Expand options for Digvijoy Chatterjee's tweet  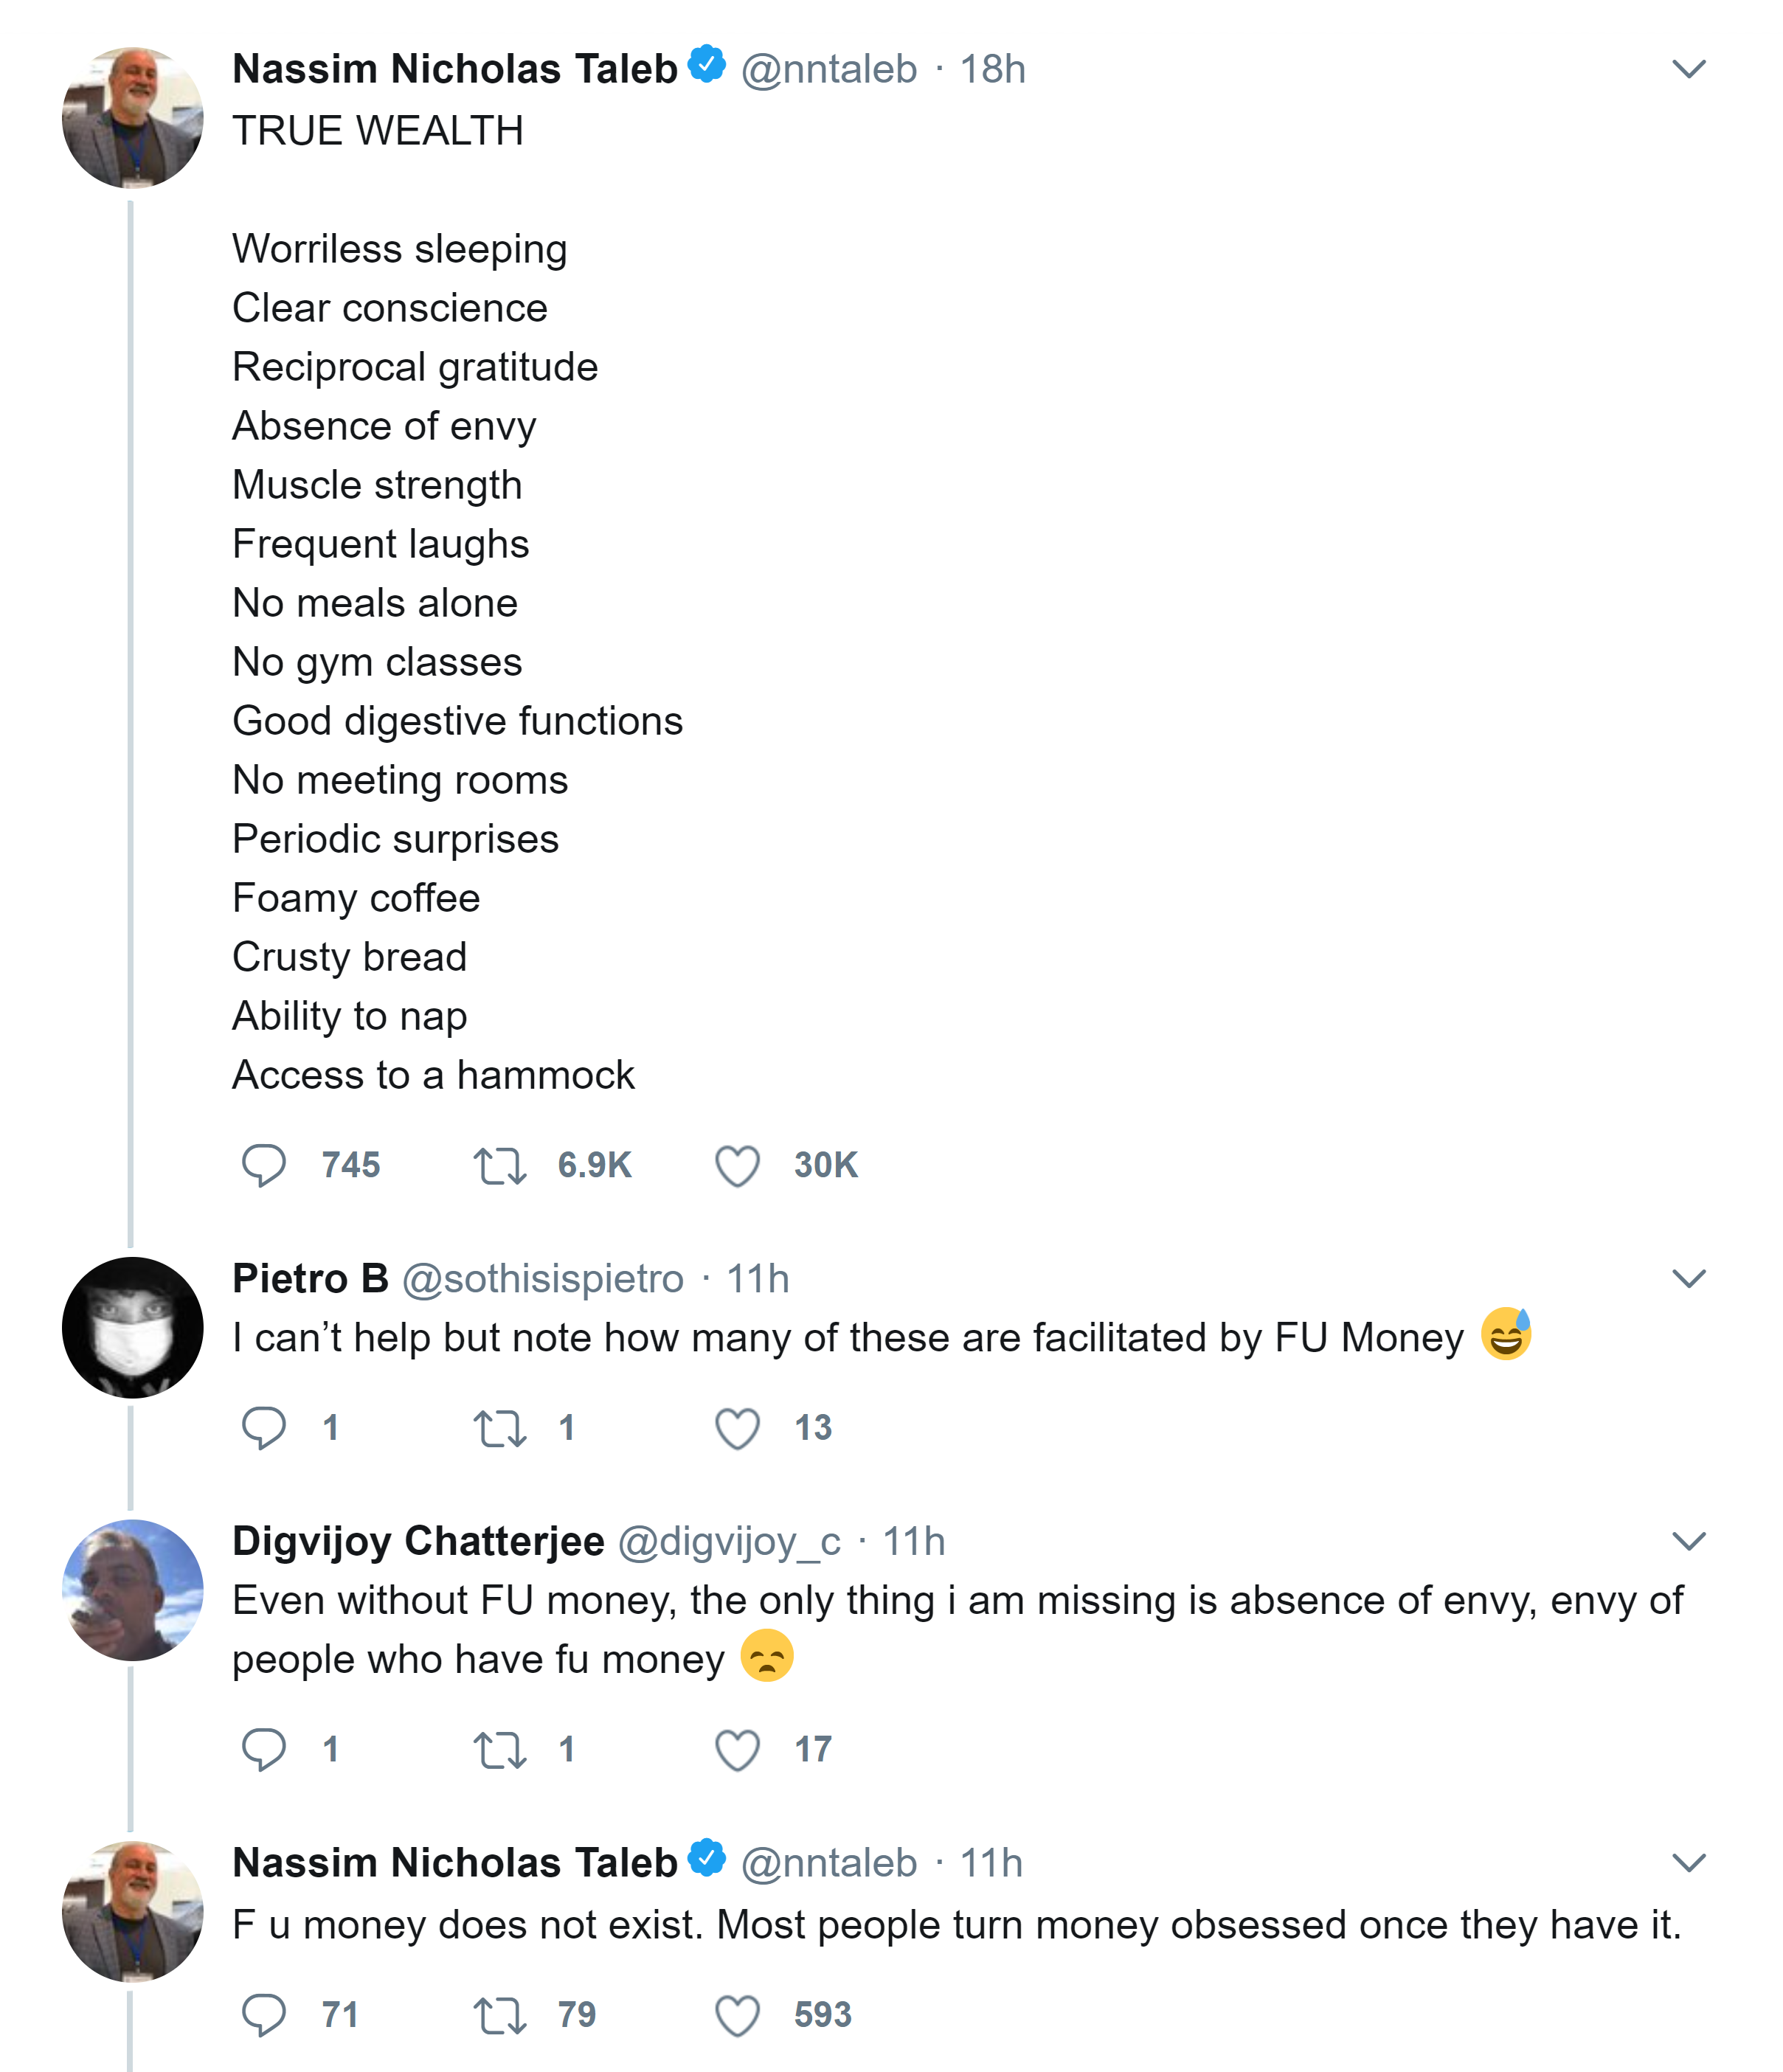click(1688, 1541)
